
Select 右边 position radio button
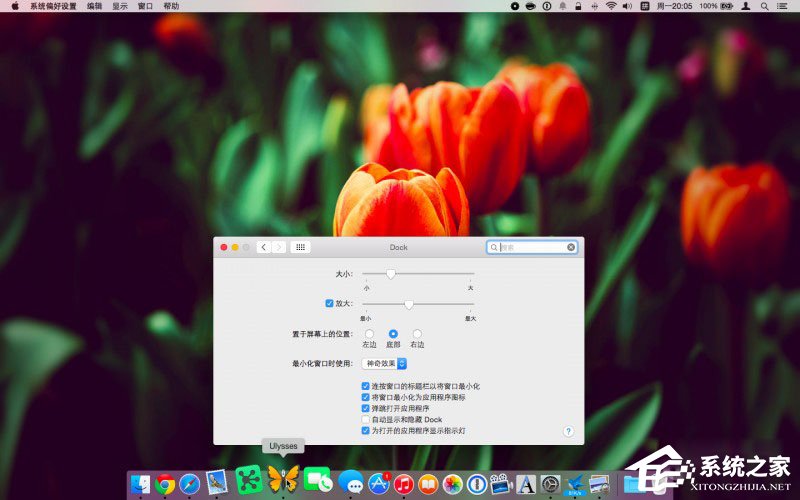pos(417,333)
